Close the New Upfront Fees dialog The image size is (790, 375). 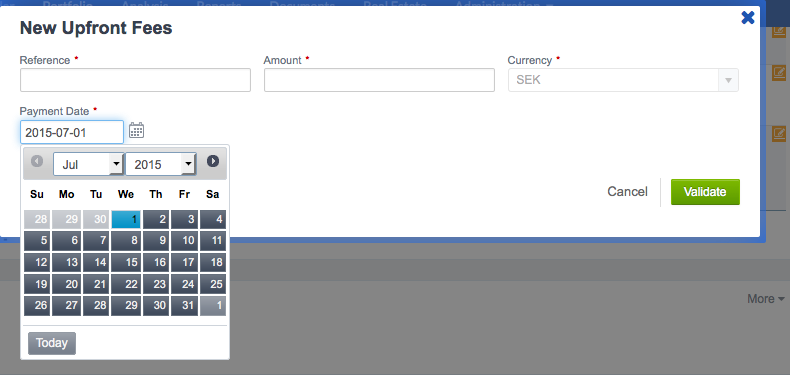(748, 18)
